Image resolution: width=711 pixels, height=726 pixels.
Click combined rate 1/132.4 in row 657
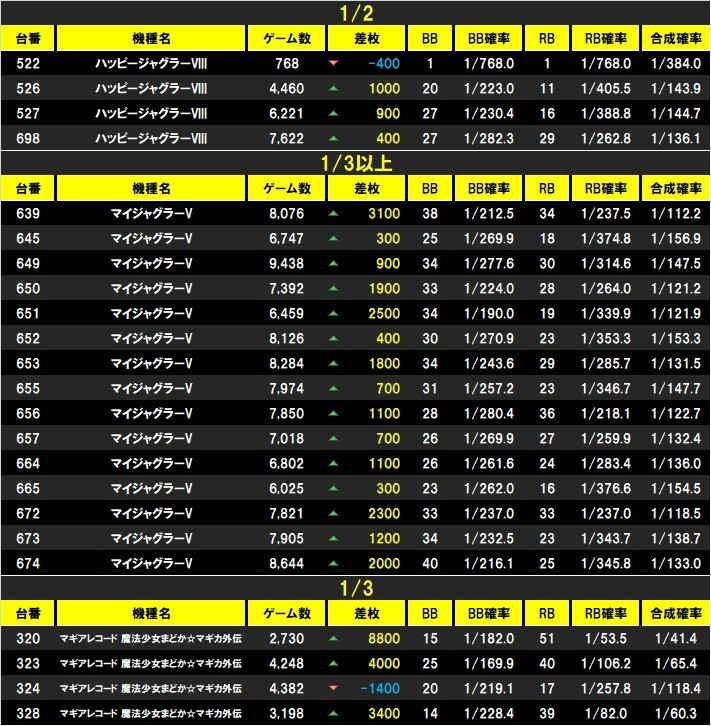pyautogui.click(x=676, y=438)
